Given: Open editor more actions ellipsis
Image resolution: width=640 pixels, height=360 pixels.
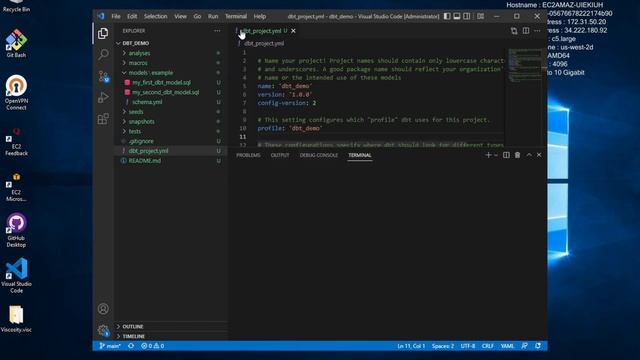Looking at the screenshot, I should point(537,31).
